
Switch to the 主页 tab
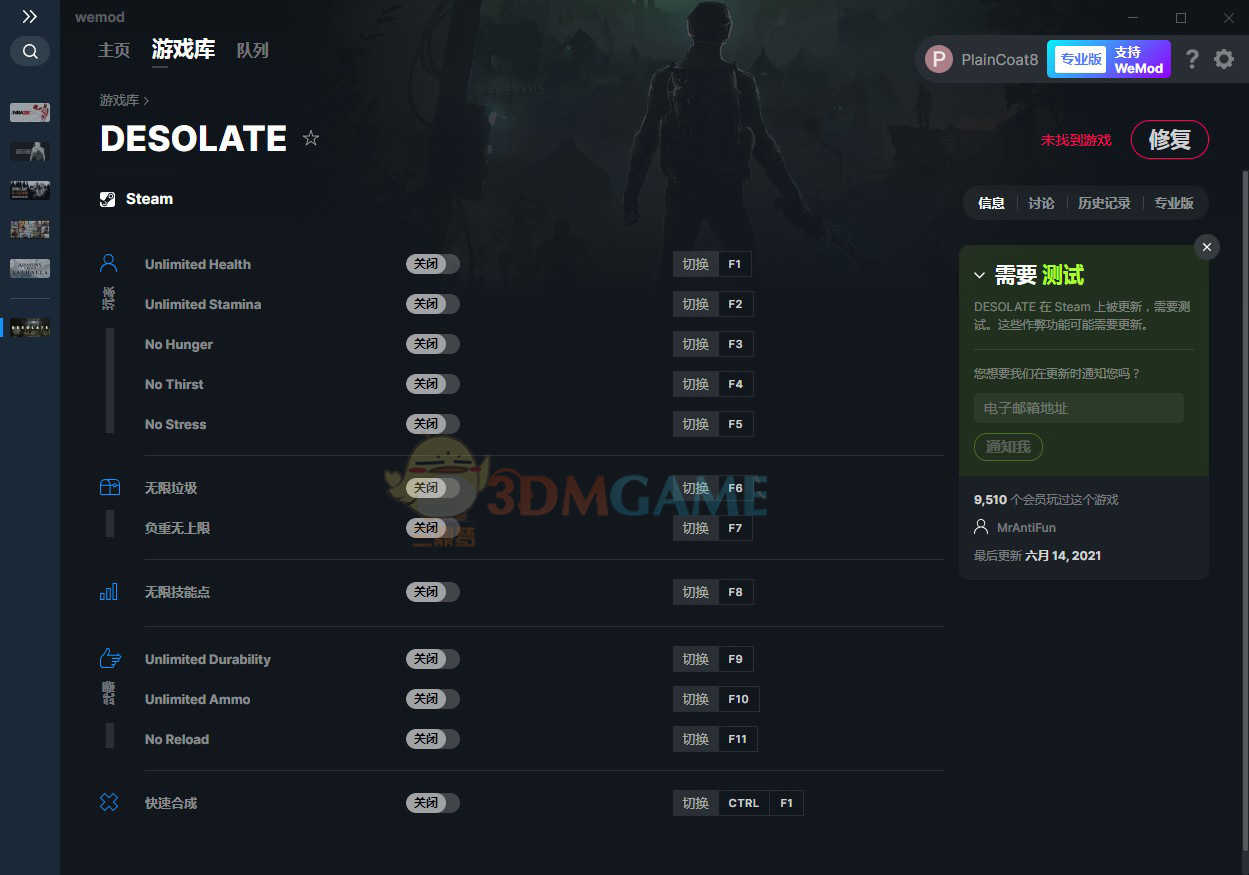tap(114, 50)
